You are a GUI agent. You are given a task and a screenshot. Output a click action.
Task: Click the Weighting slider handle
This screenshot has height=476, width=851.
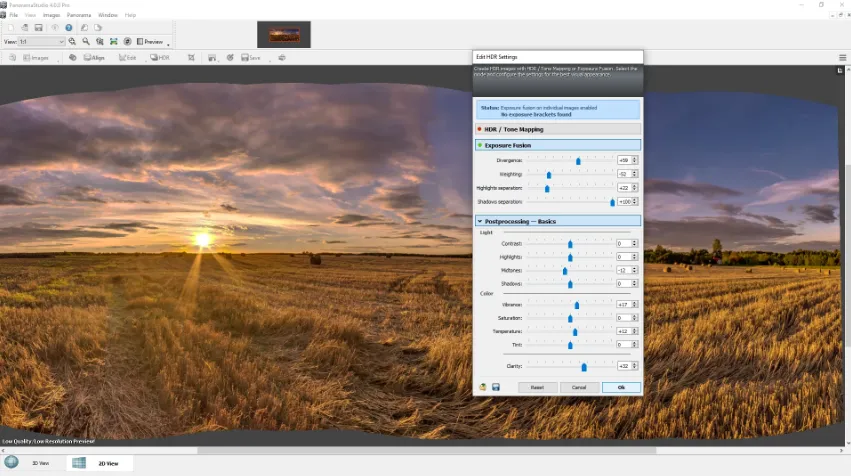[549, 175]
